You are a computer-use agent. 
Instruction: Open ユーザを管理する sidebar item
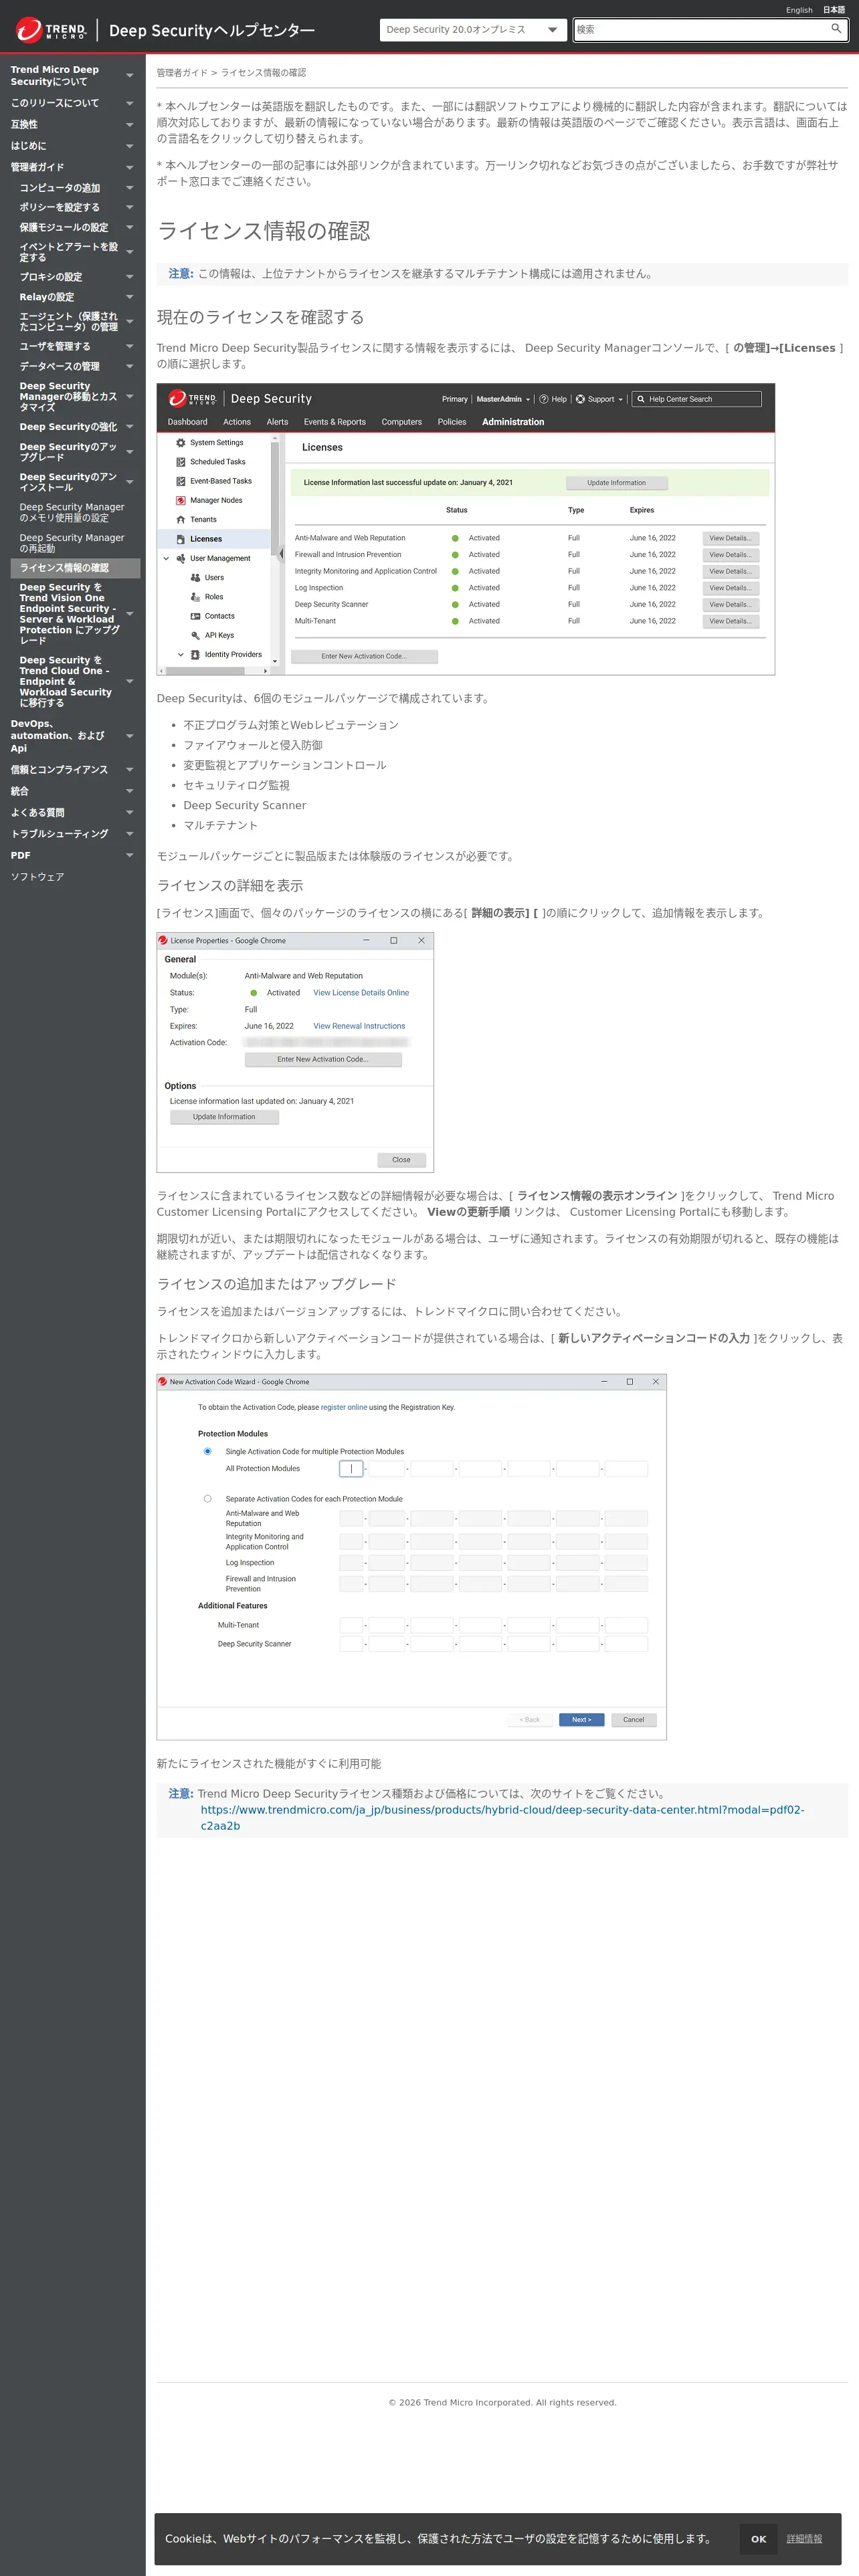pos(55,346)
